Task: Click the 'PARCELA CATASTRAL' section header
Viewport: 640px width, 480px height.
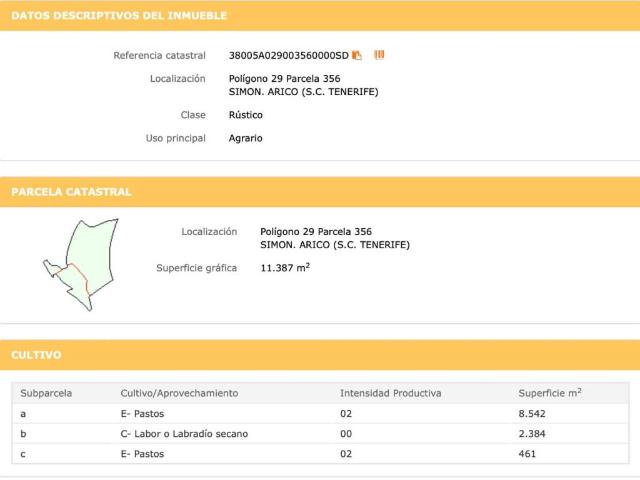Action: click(x=71, y=192)
